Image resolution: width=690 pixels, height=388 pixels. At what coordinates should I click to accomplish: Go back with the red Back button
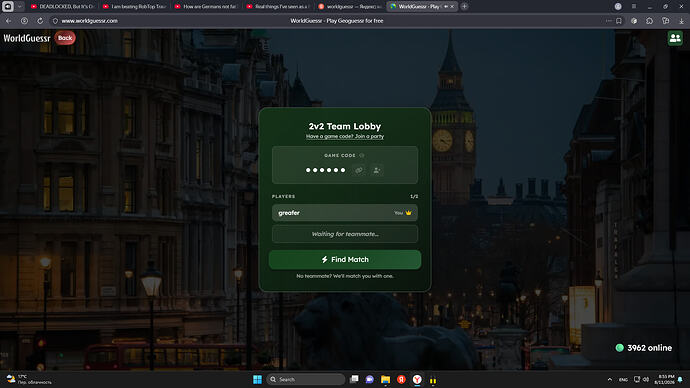click(x=65, y=38)
